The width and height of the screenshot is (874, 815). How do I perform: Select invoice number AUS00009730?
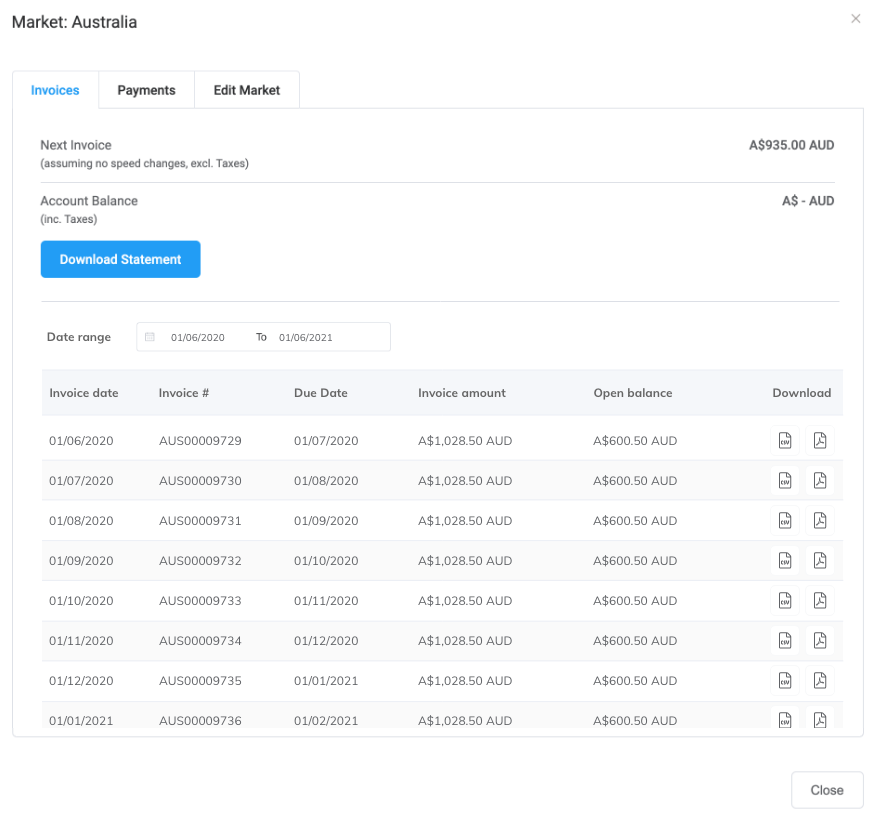click(200, 481)
